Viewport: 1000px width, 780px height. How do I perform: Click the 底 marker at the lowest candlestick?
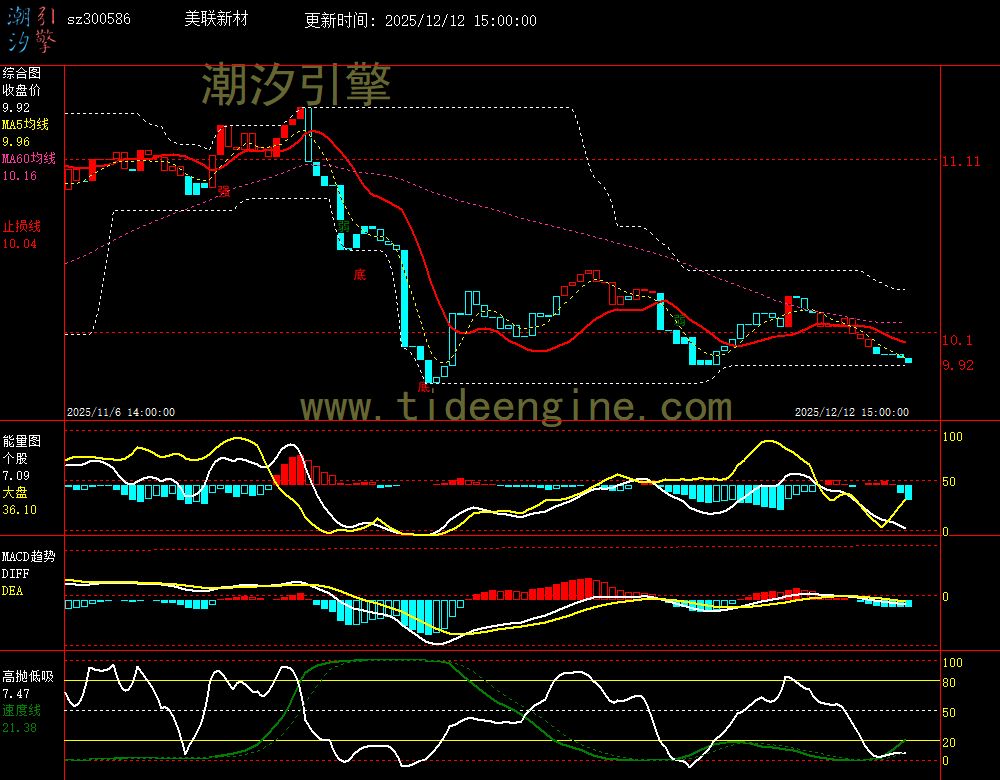coord(424,386)
